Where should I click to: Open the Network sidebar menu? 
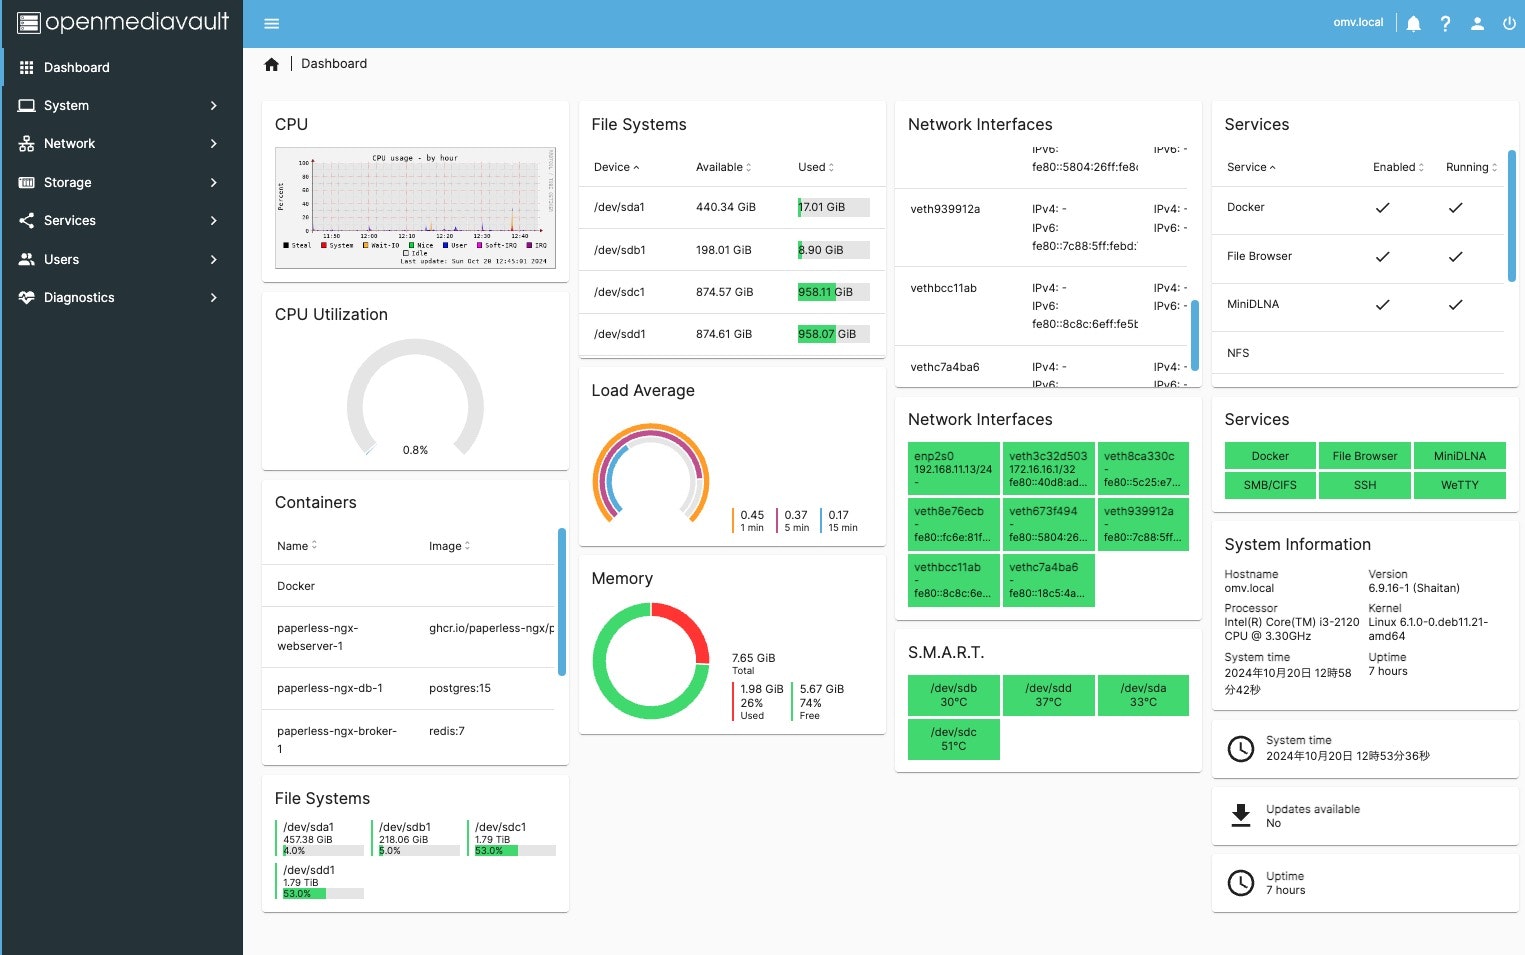click(x=121, y=144)
